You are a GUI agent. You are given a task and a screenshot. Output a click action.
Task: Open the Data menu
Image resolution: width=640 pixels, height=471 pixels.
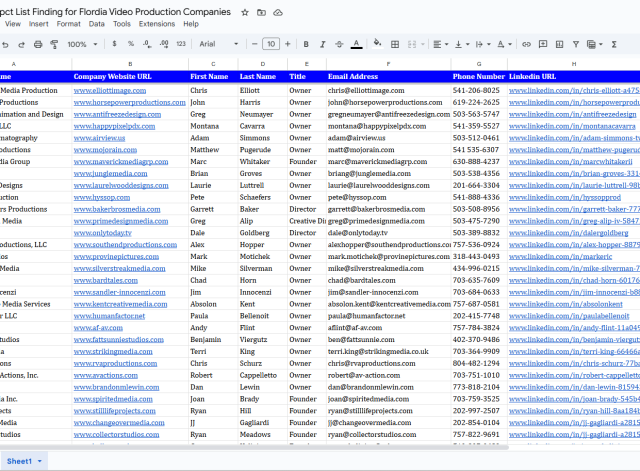[x=97, y=24]
